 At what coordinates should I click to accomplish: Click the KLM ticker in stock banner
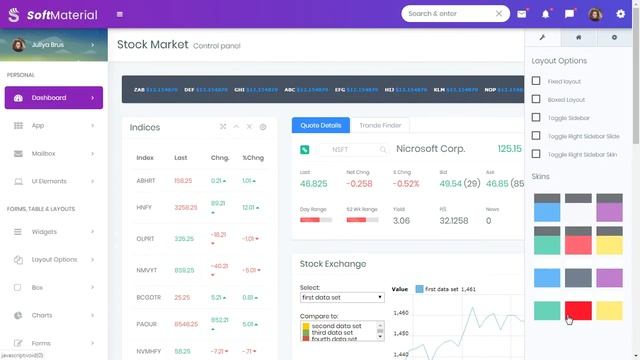[x=439, y=90]
